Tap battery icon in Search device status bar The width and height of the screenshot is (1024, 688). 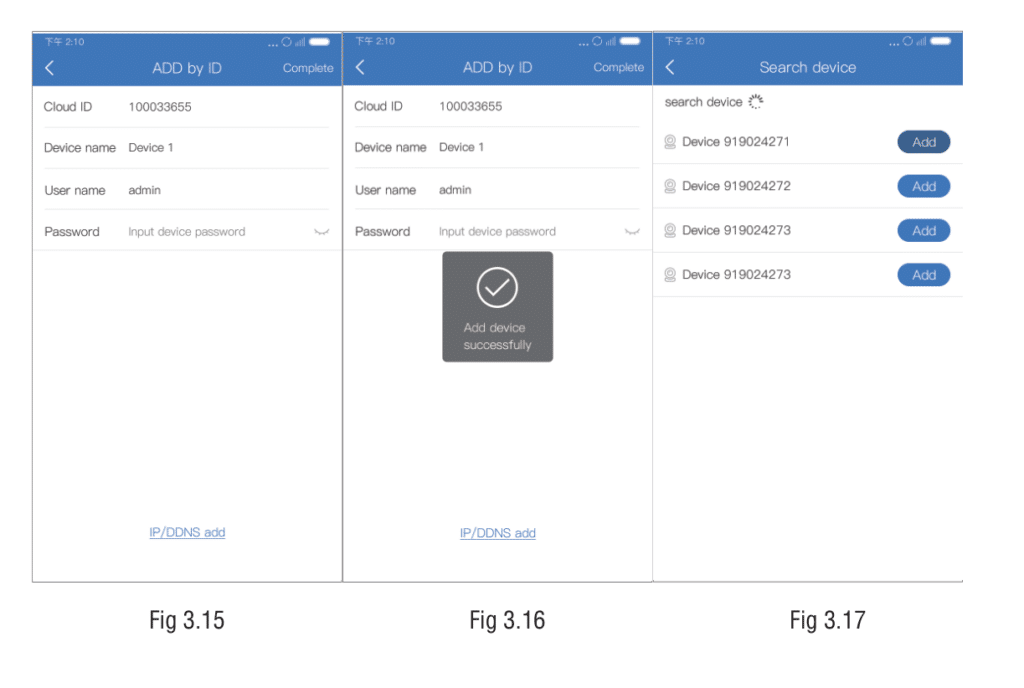pyautogui.click(x=940, y=41)
